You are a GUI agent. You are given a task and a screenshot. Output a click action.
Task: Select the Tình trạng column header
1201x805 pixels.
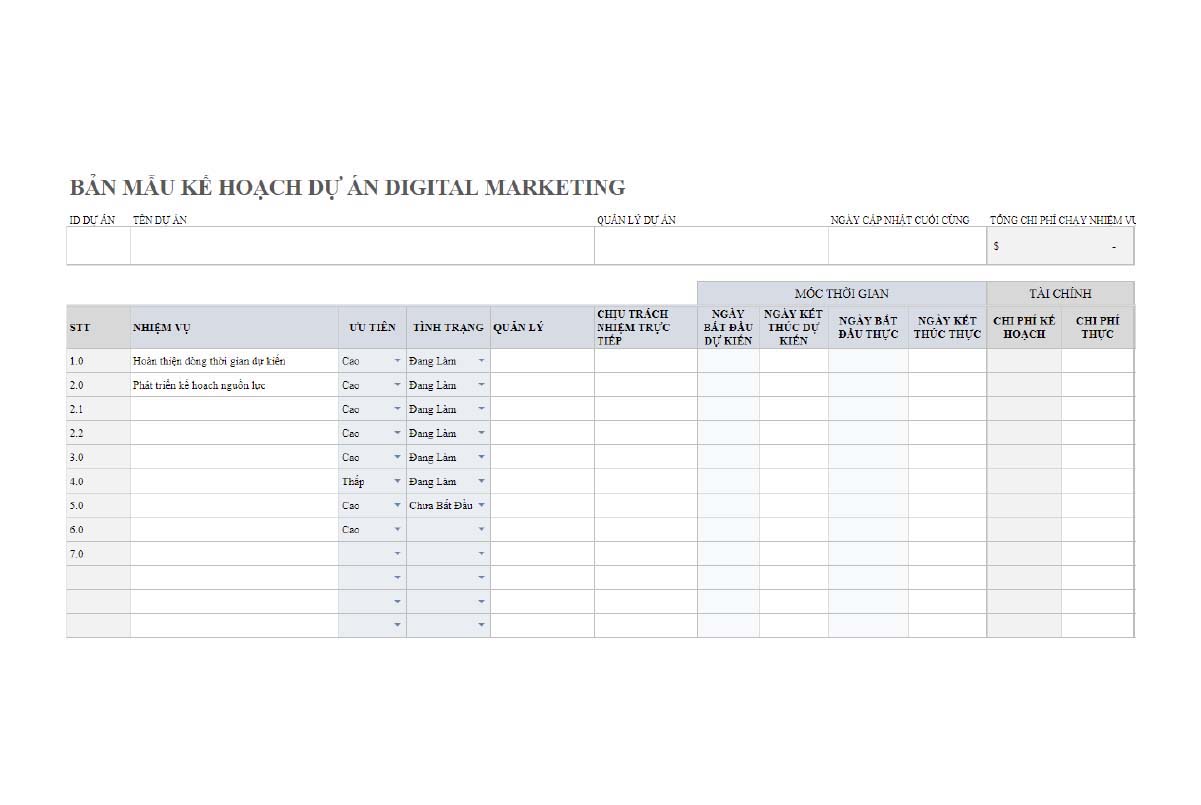pyautogui.click(x=448, y=327)
